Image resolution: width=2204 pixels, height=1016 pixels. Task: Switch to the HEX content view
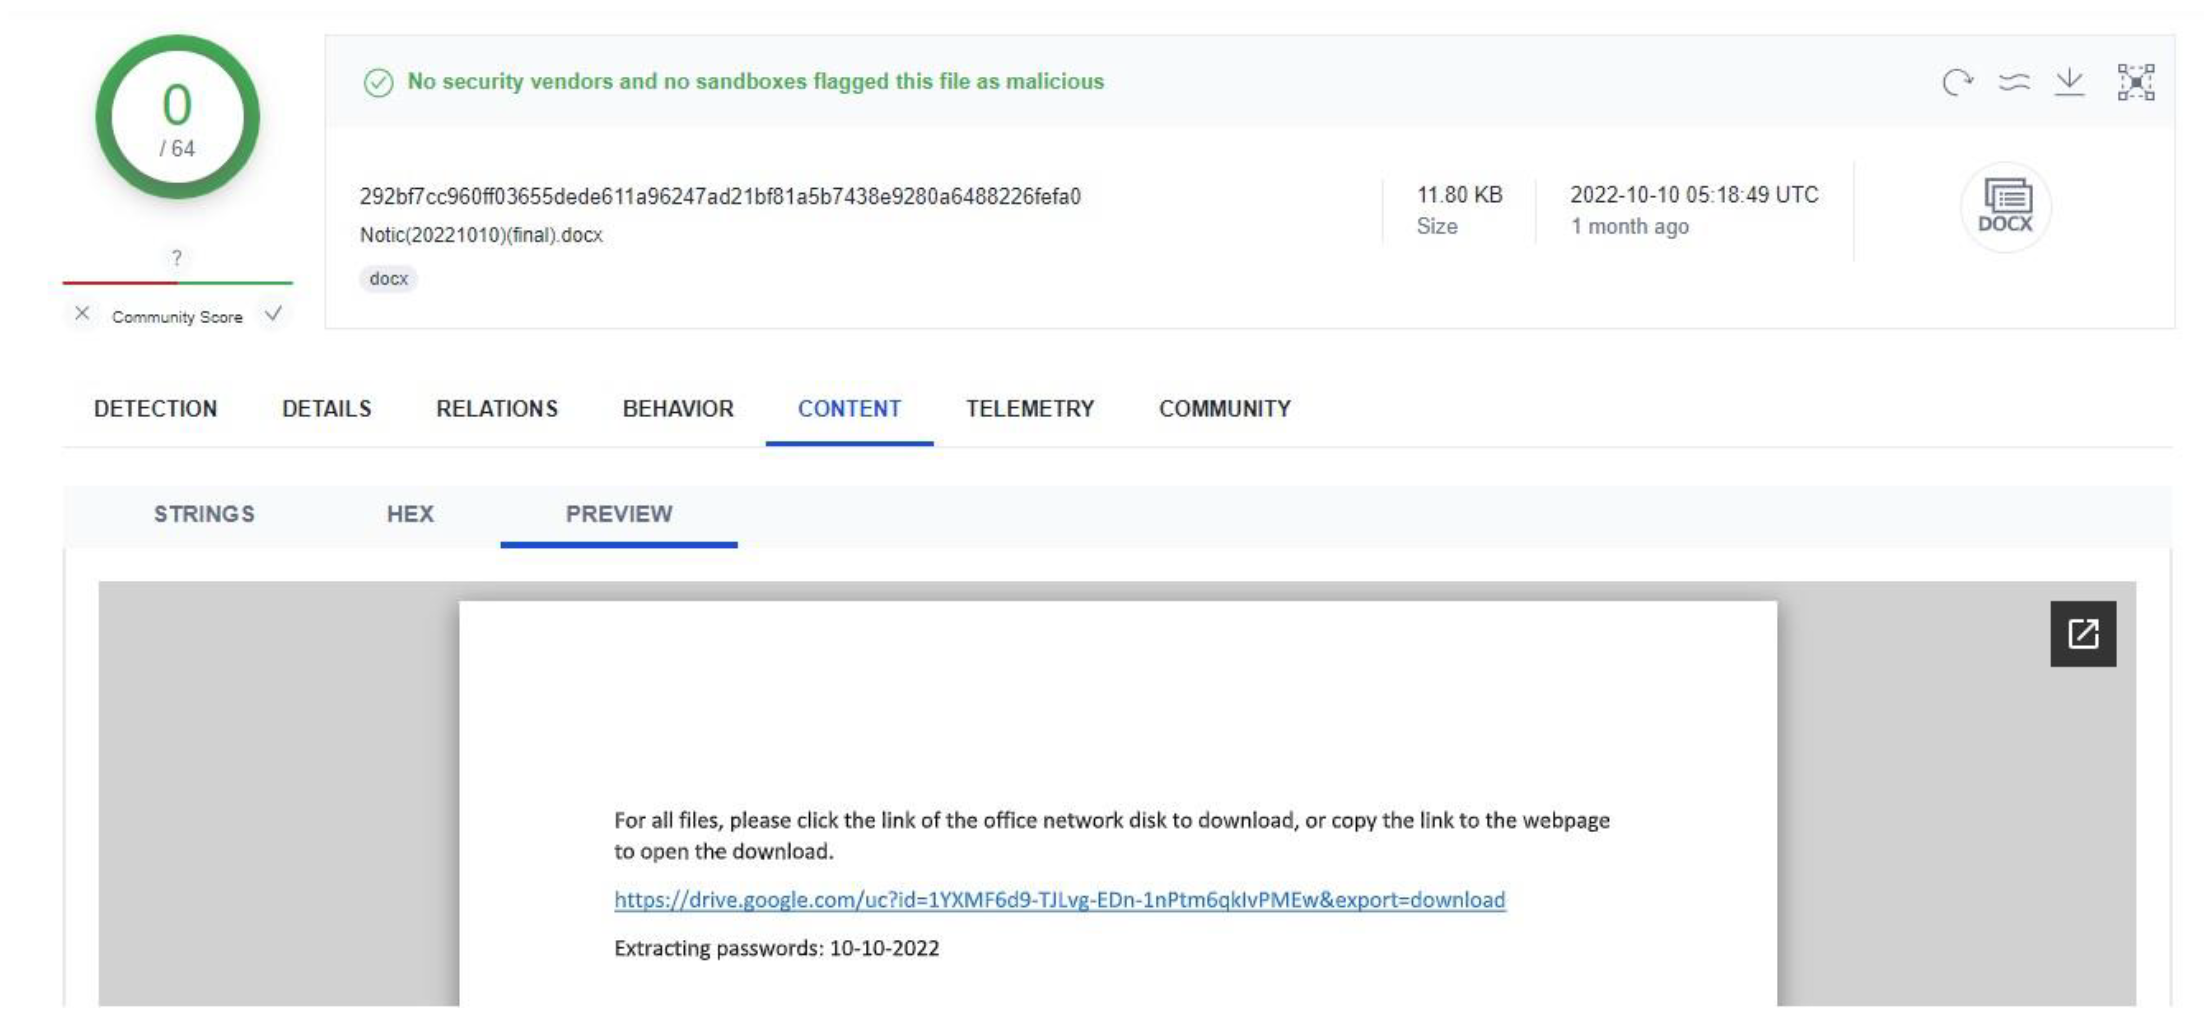410,514
